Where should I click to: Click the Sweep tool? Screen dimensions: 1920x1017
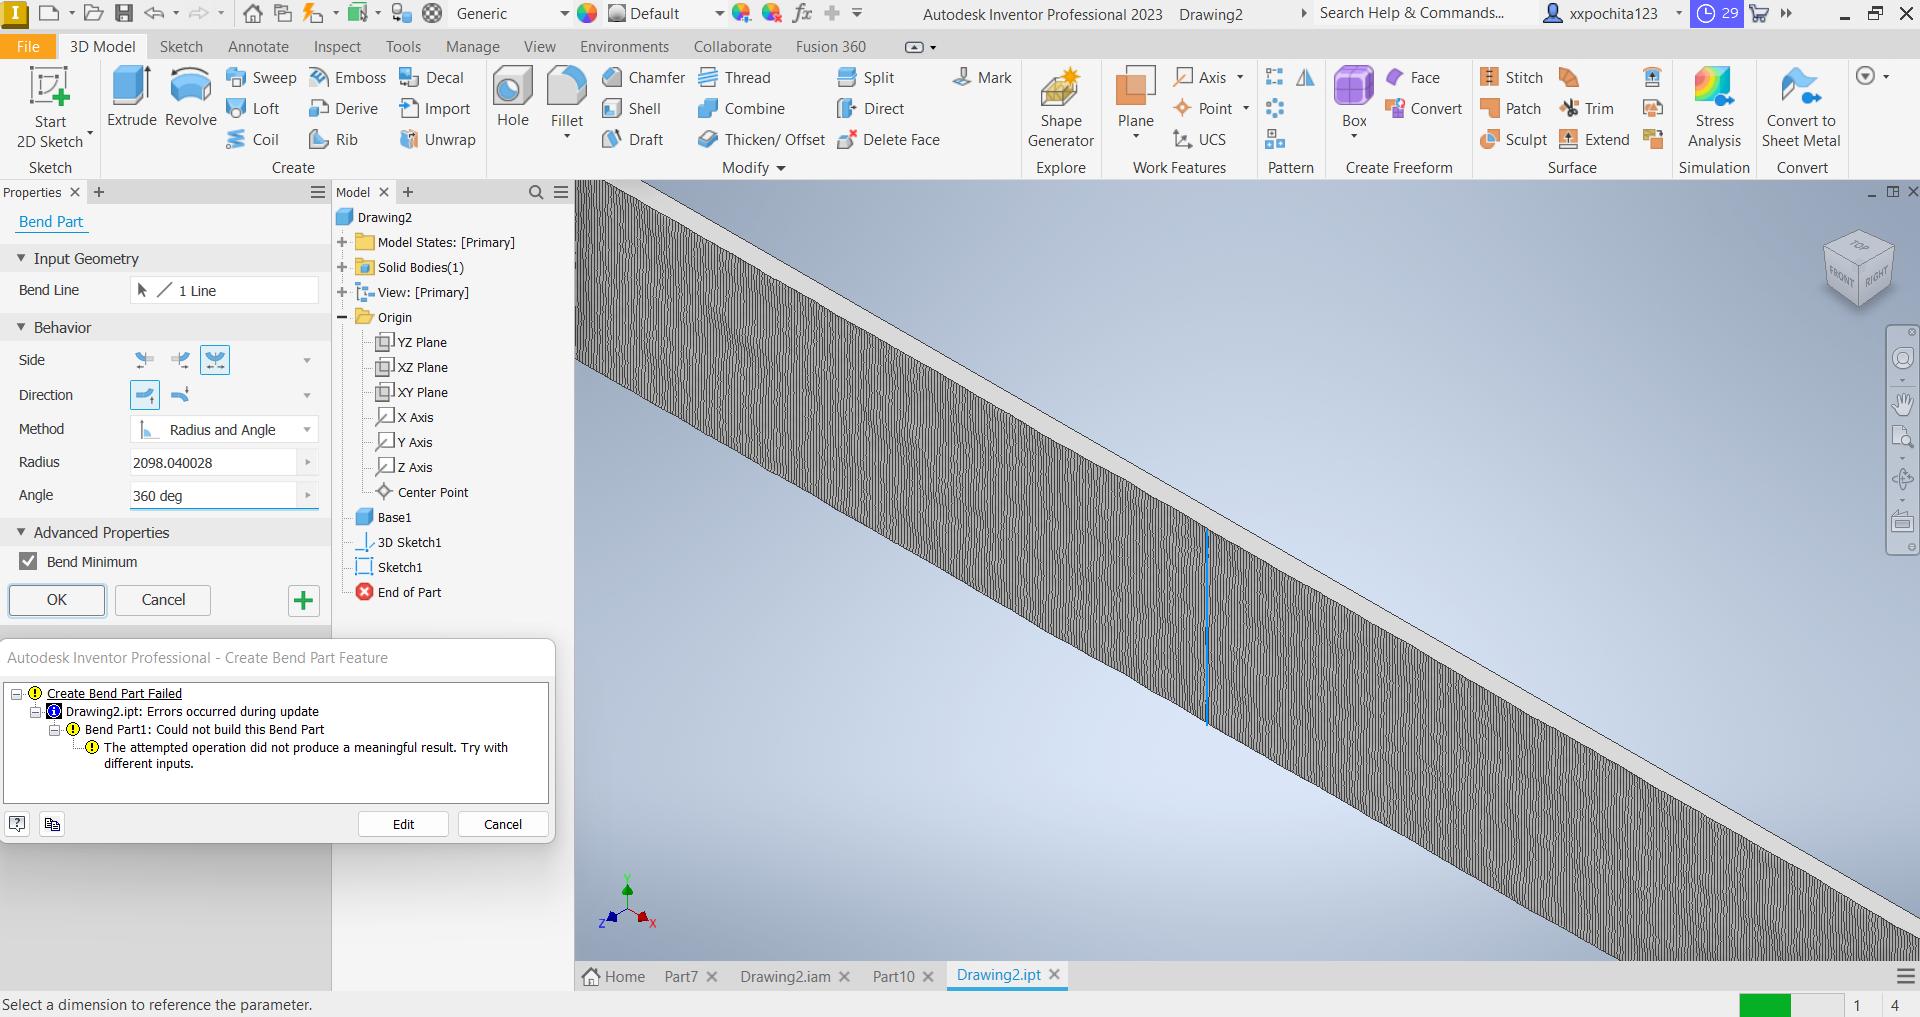point(261,77)
